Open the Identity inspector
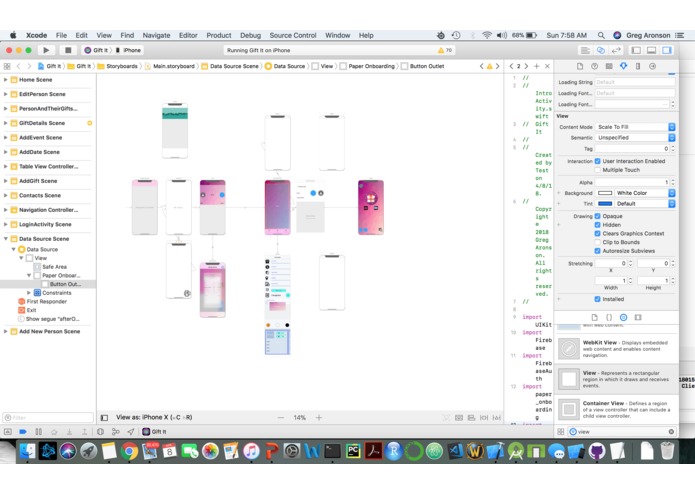Viewport: 695px width, 494px height. [x=609, y=66]
